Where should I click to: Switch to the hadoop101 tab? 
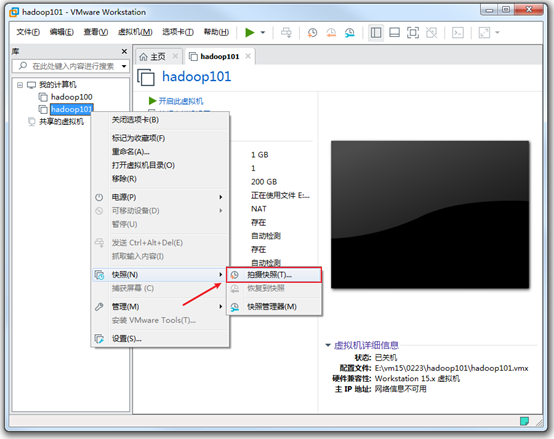[220, 57]
